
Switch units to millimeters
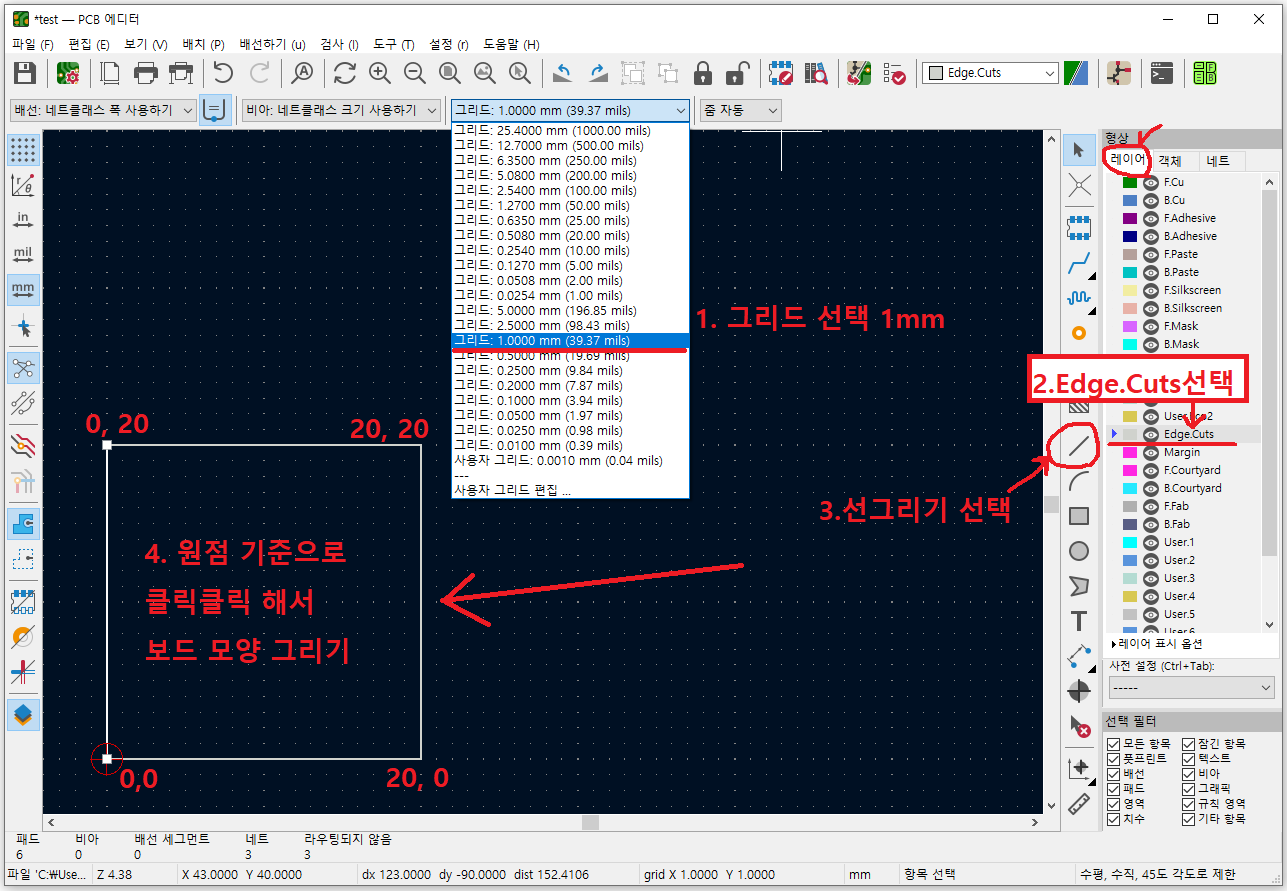coord(23,290)
